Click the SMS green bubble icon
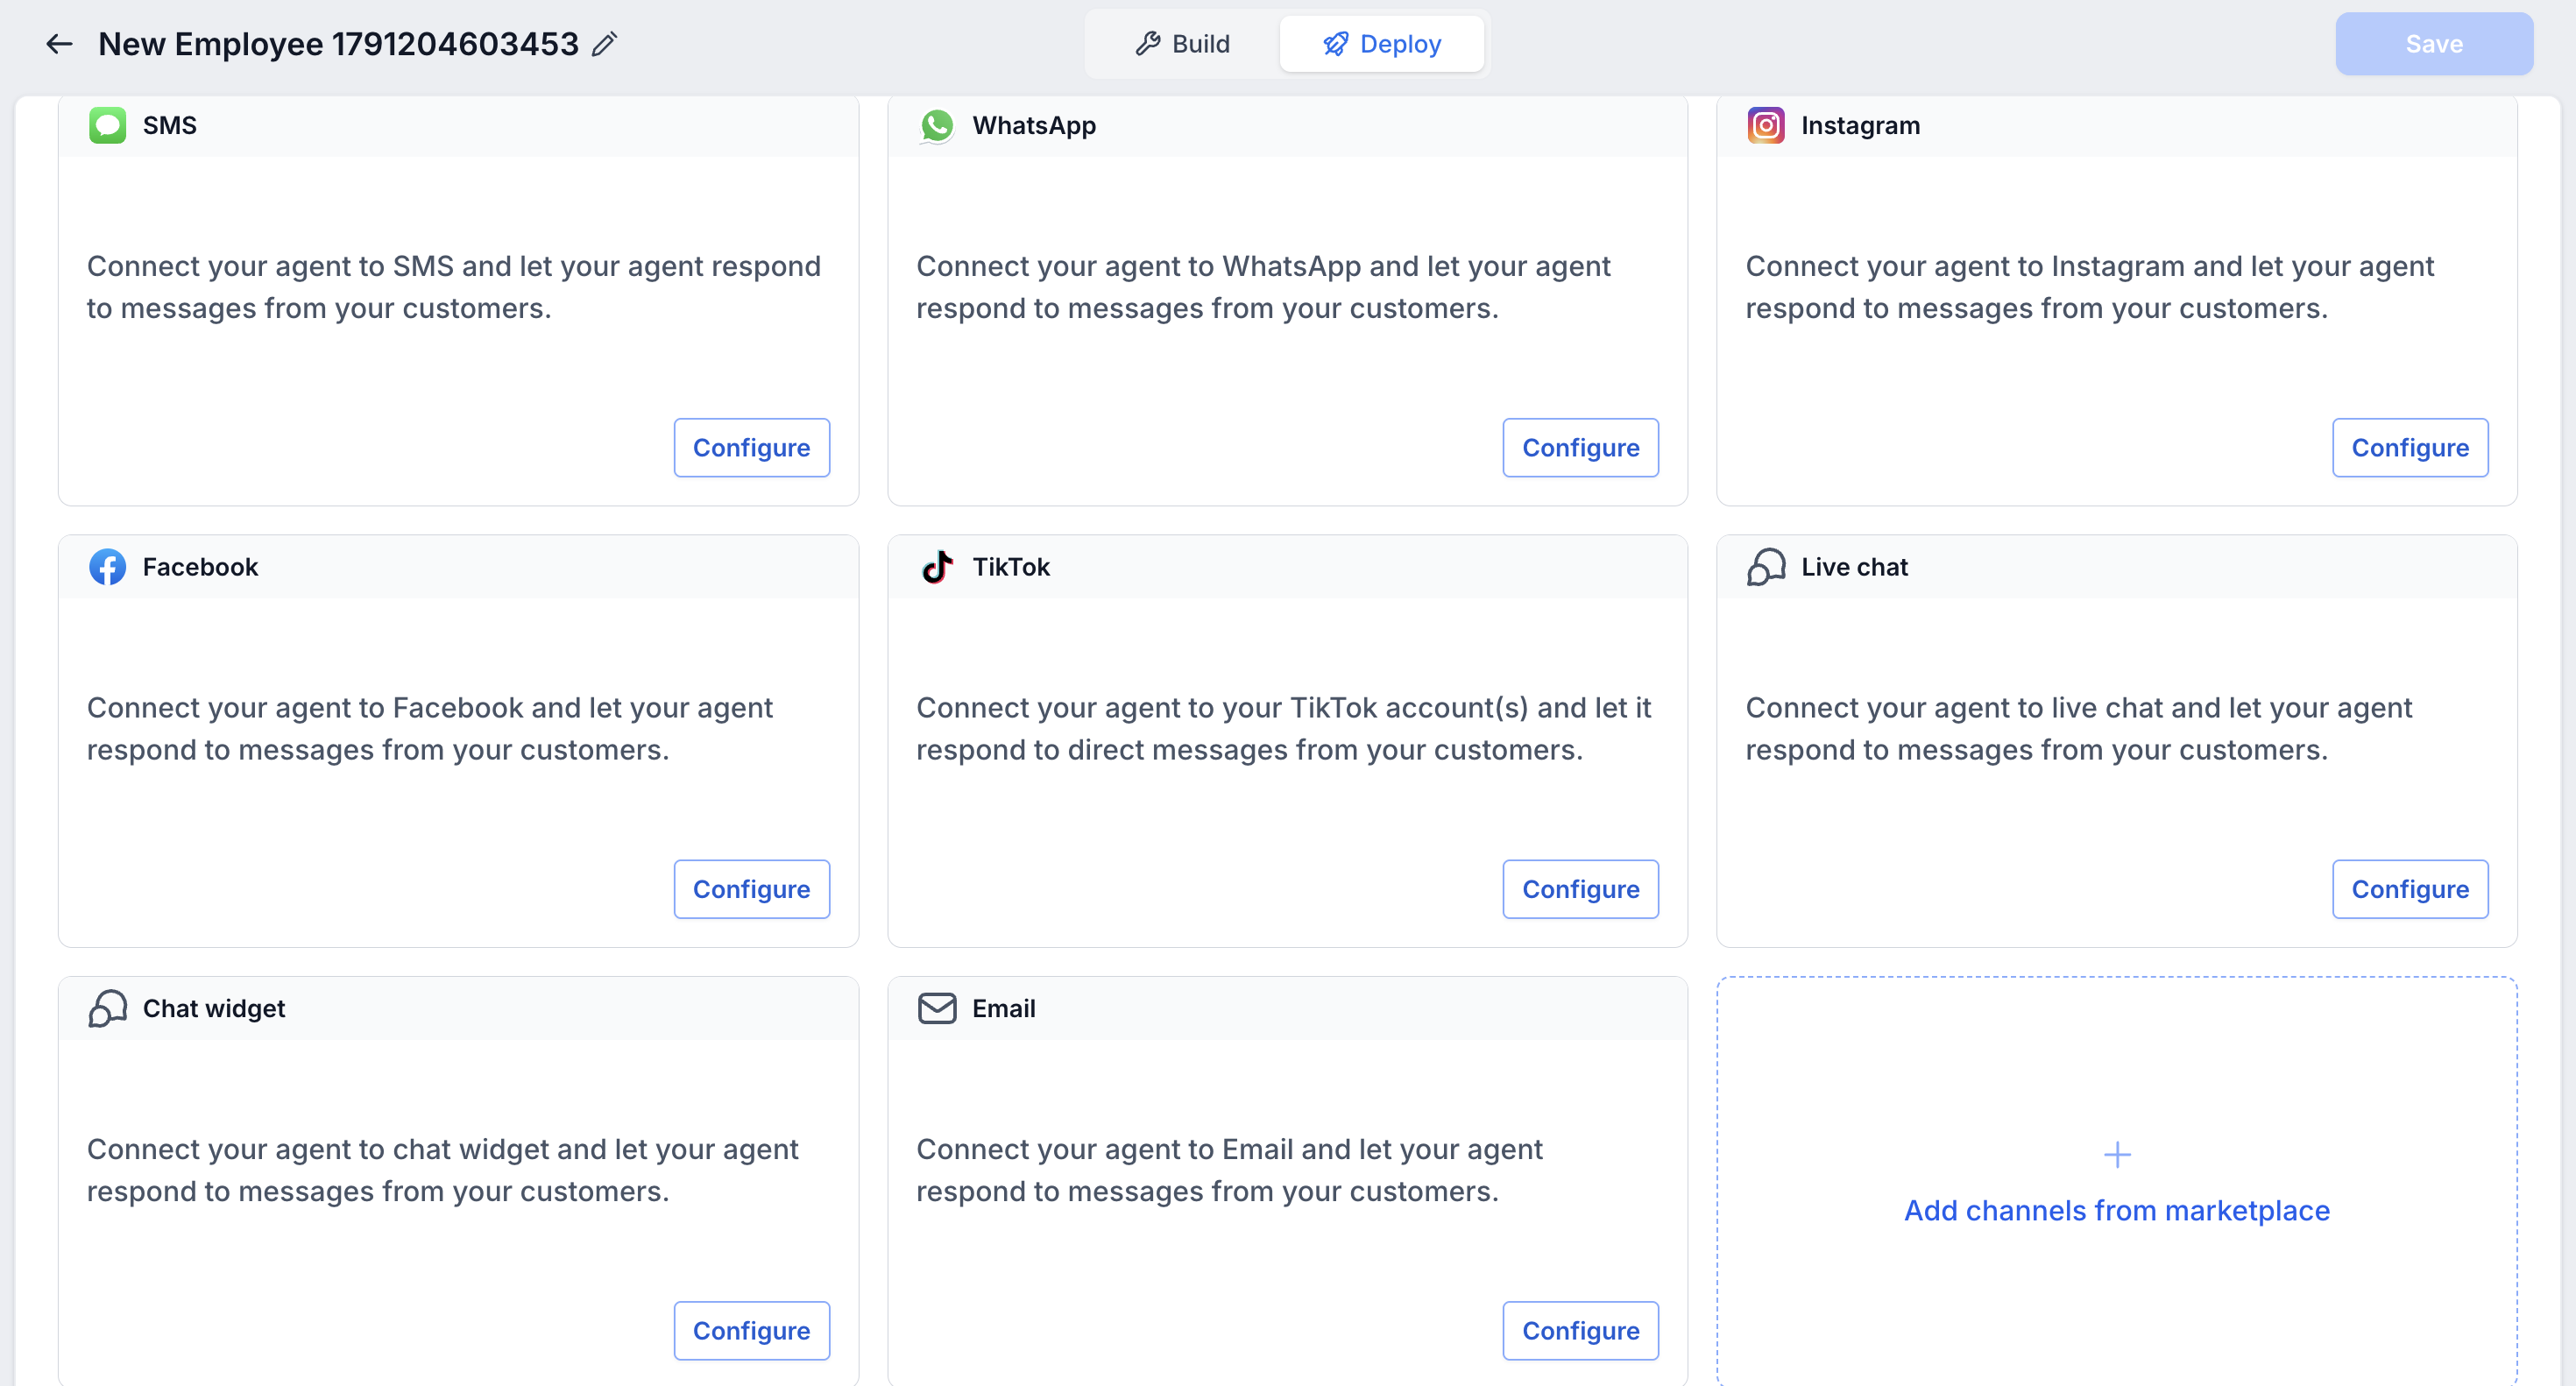 107,125
